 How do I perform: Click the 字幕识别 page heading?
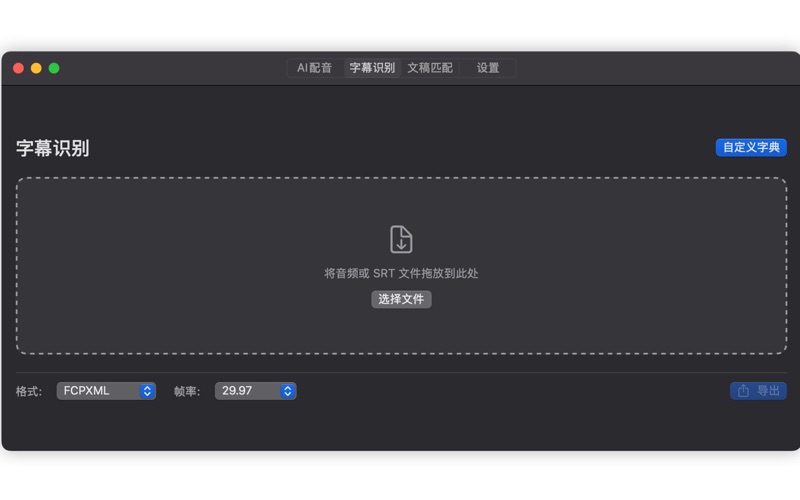[53, 148]
